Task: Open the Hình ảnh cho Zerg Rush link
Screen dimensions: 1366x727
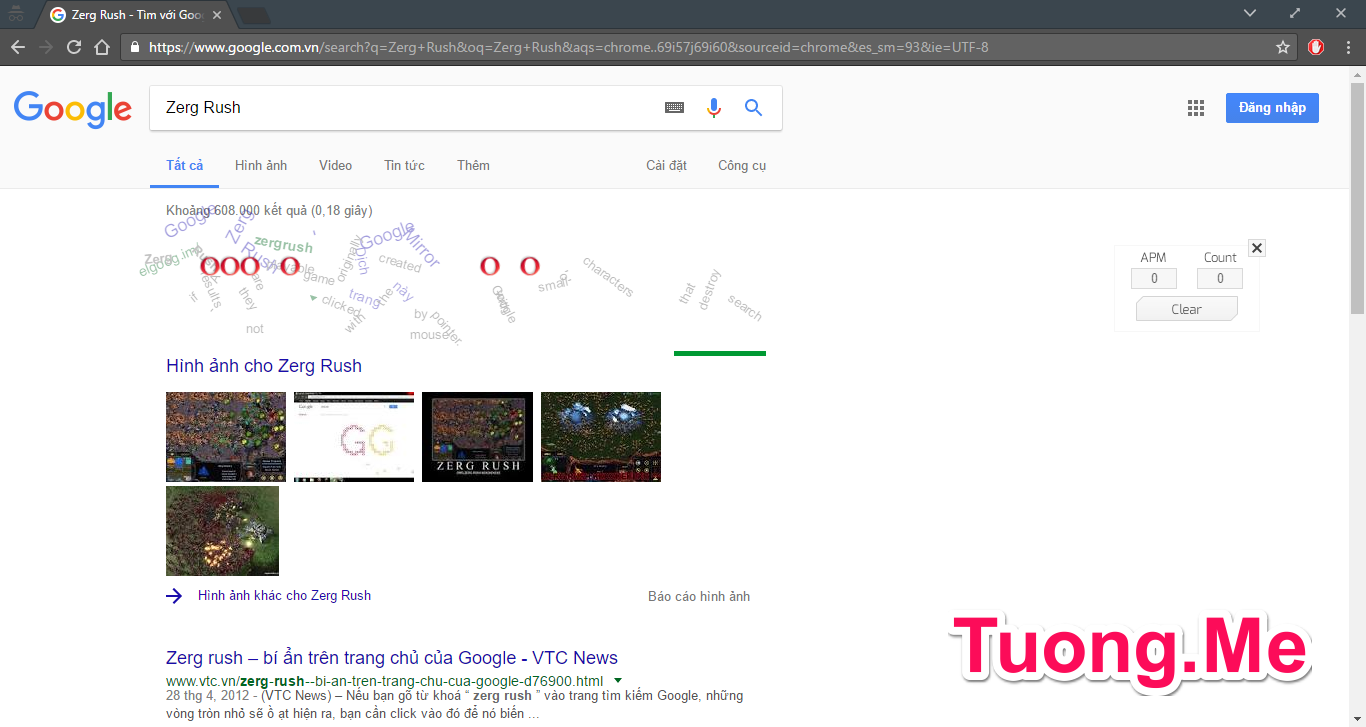Action: pos(264,366)
